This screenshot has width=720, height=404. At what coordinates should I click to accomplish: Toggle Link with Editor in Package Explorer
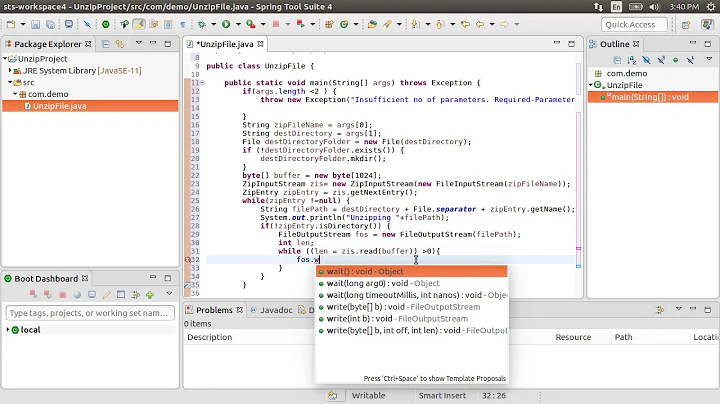click(x=120, y=44)
